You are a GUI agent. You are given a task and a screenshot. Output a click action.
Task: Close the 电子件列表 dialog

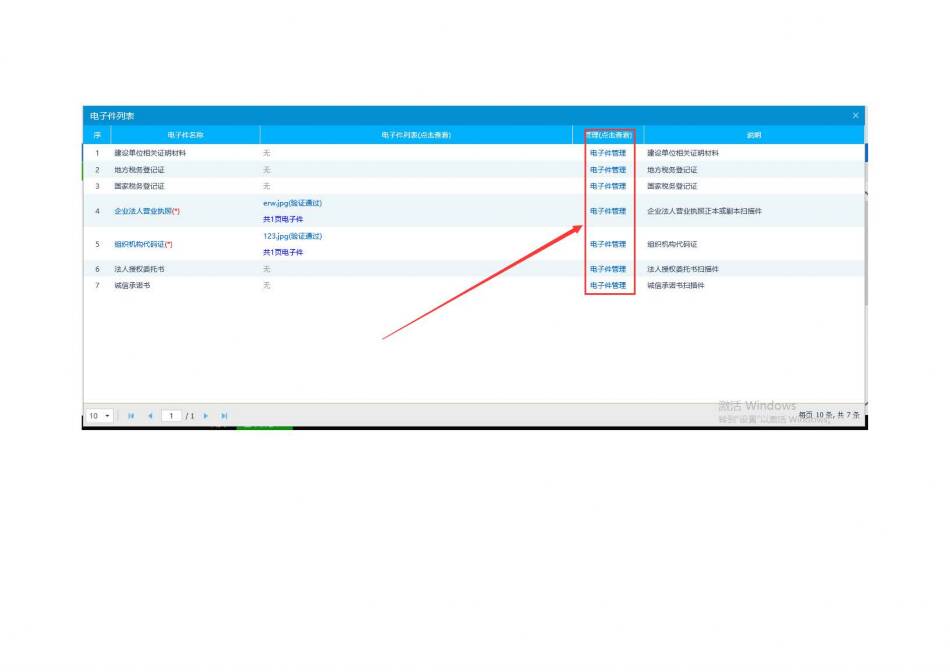coord(855,116)
